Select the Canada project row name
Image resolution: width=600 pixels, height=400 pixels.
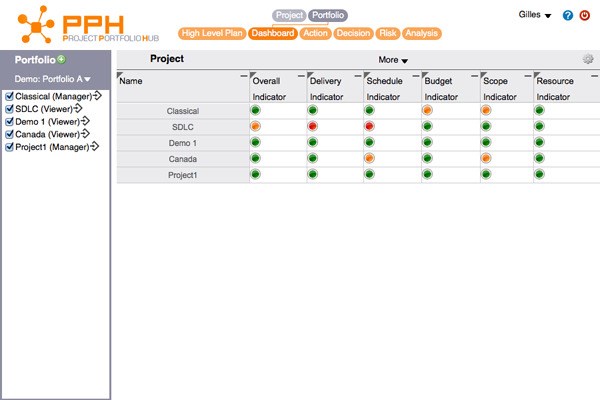pyautogui.click(x=183, y=159)
